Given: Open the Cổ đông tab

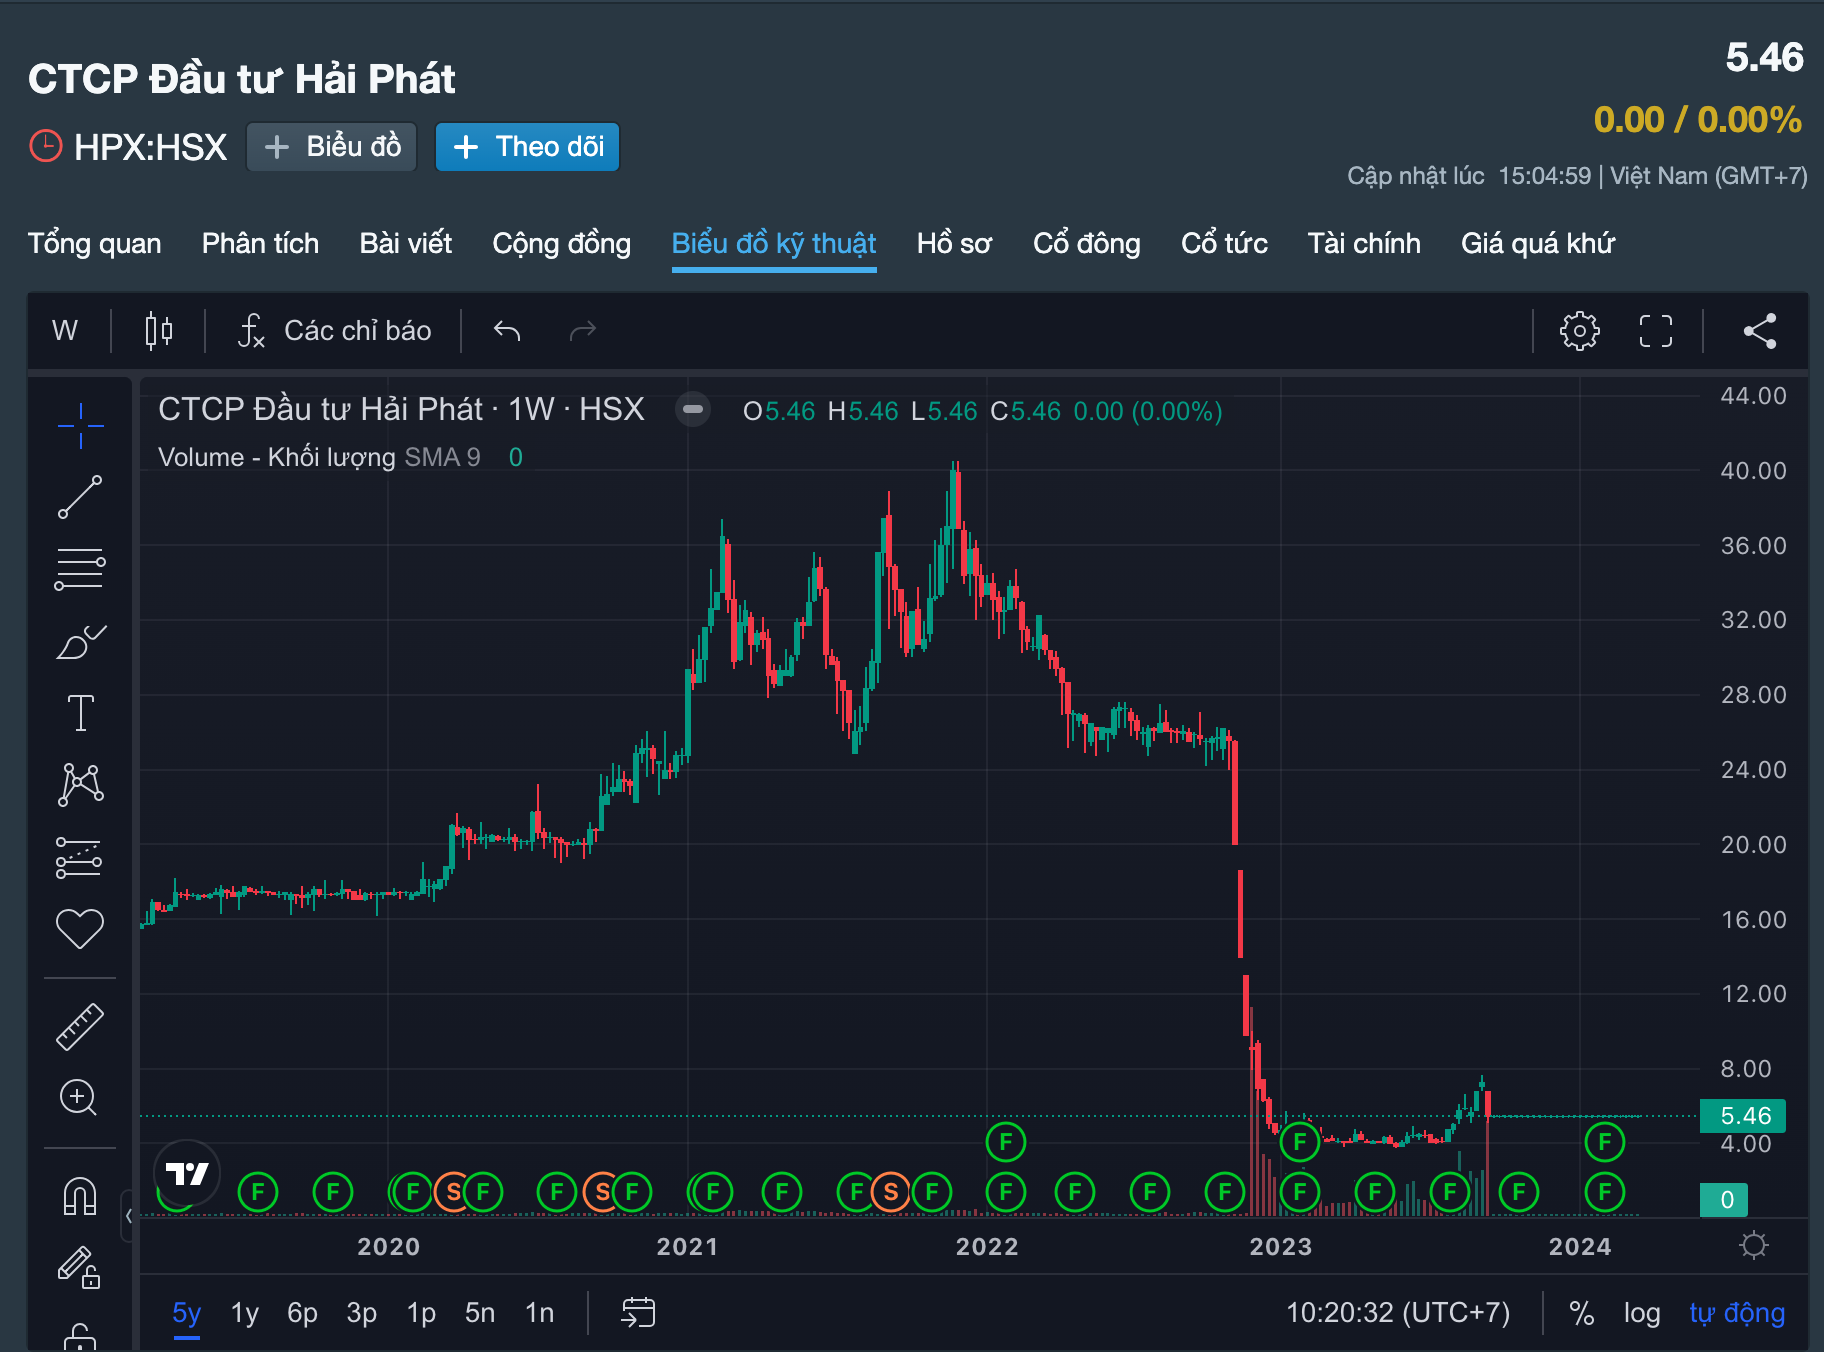Looking at the screenshot, I should [1086, 243].
